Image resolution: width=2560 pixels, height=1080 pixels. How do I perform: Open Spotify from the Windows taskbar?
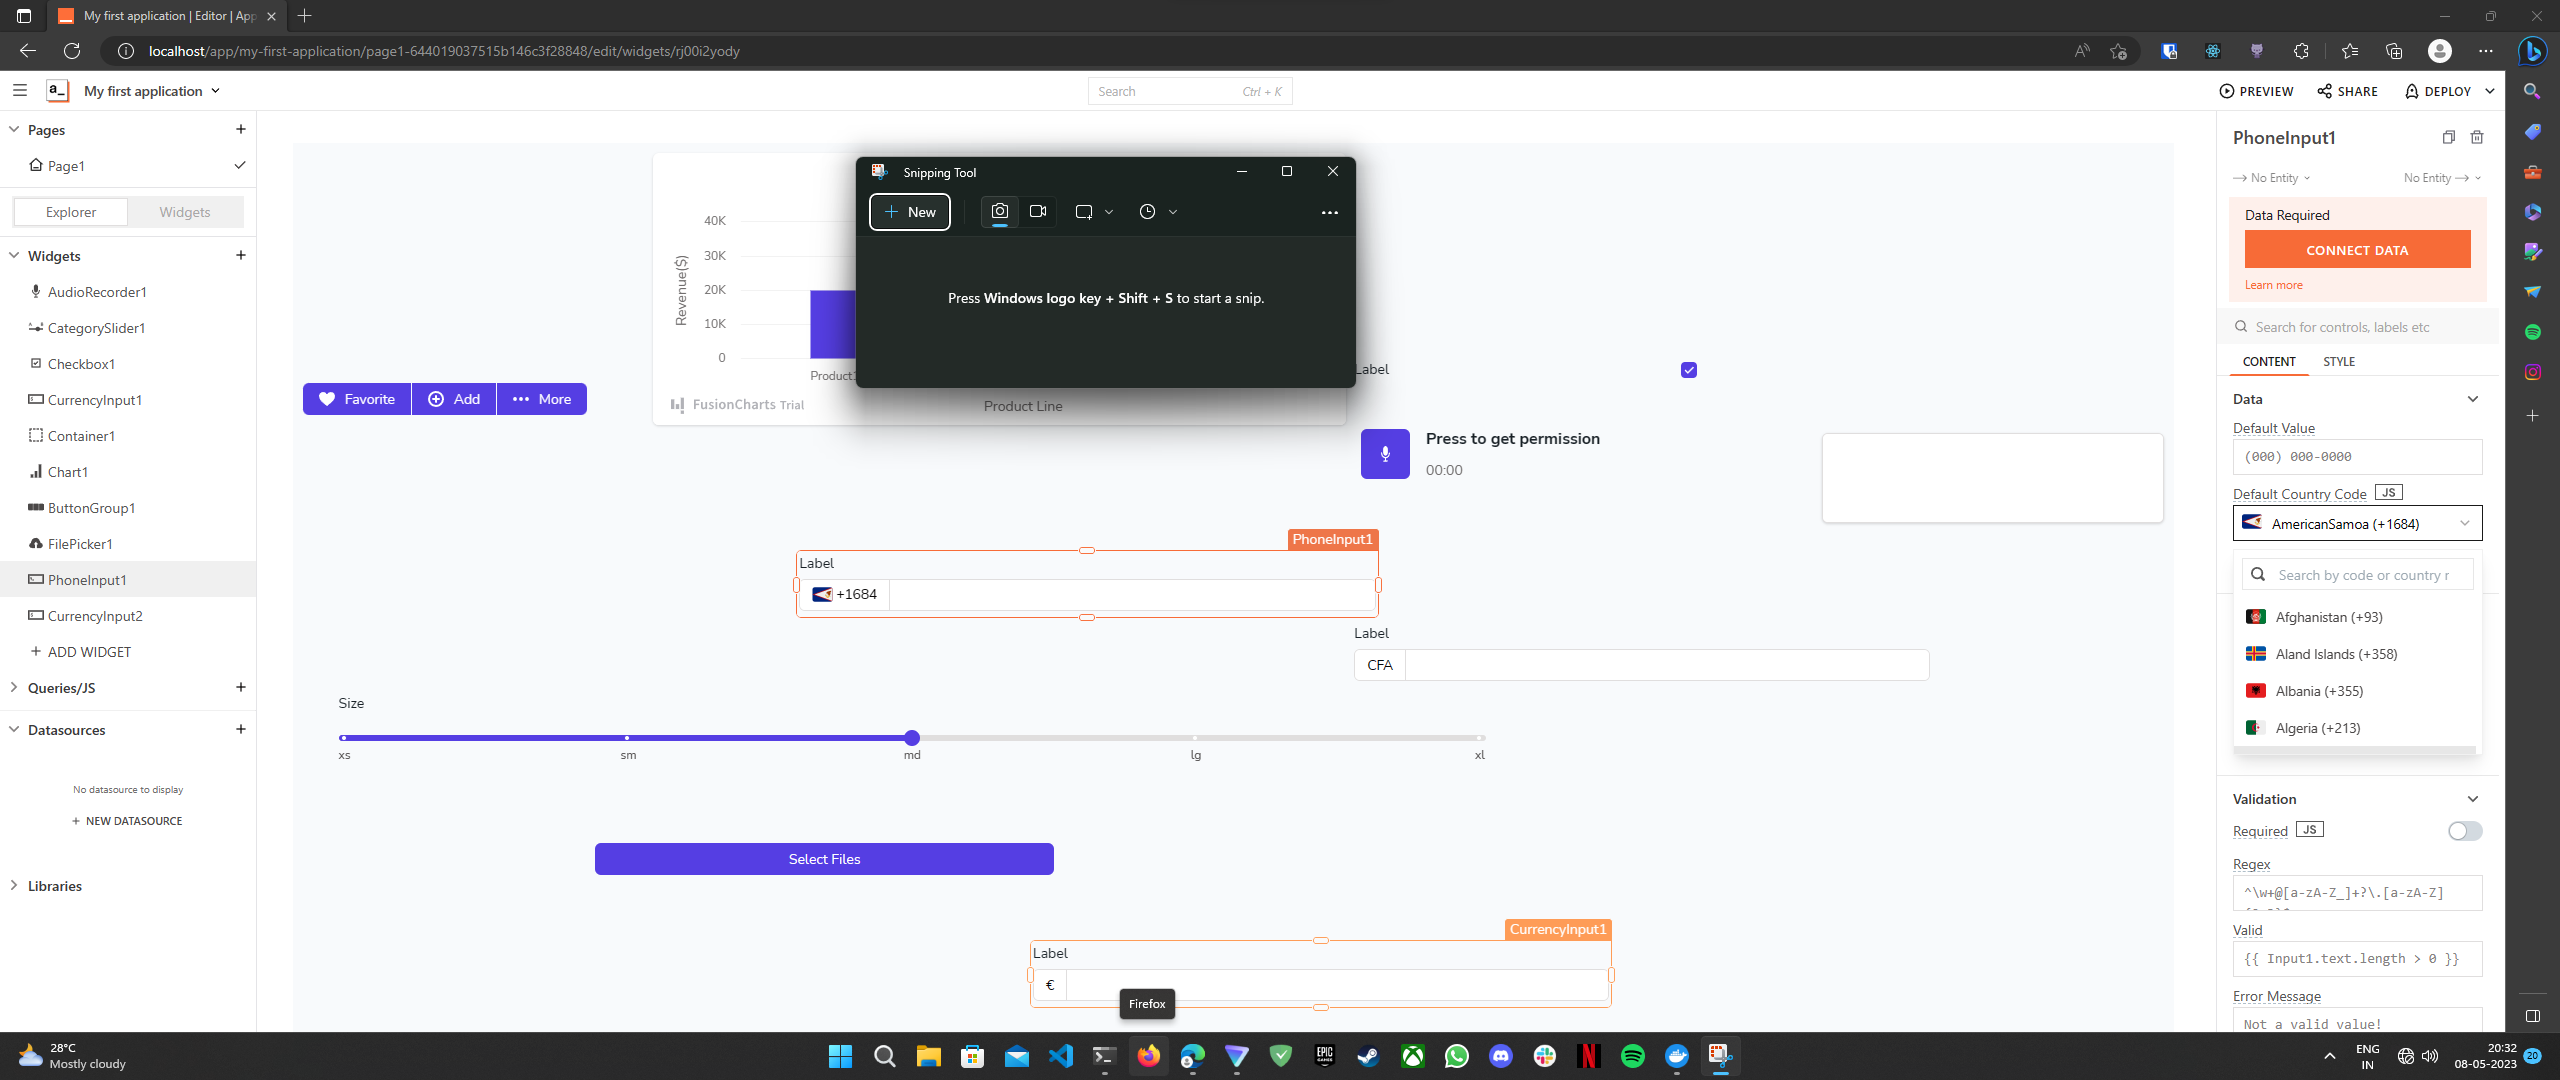(x=1632, y=1056)
